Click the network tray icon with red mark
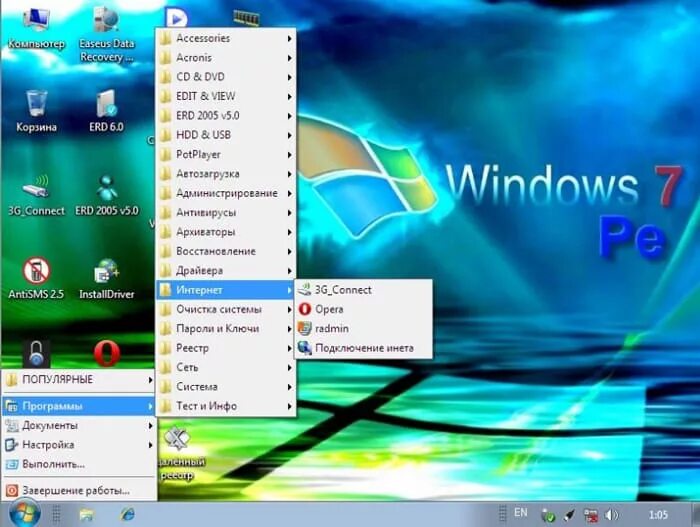Viewport: 700px width, 527px height. click(x=591, y=515)
